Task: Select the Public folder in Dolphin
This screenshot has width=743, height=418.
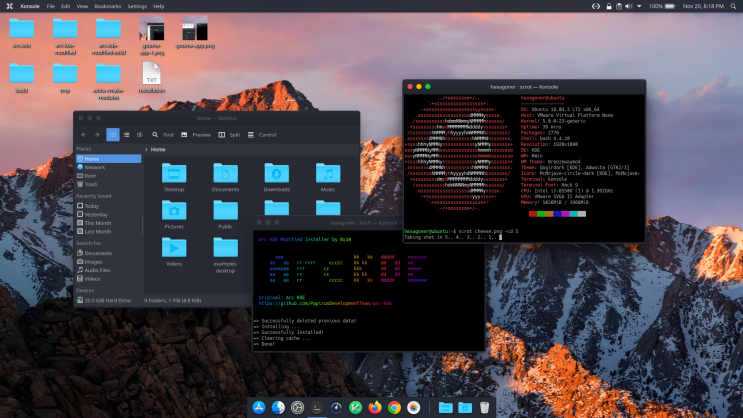Action: click(x=226, y=214)
